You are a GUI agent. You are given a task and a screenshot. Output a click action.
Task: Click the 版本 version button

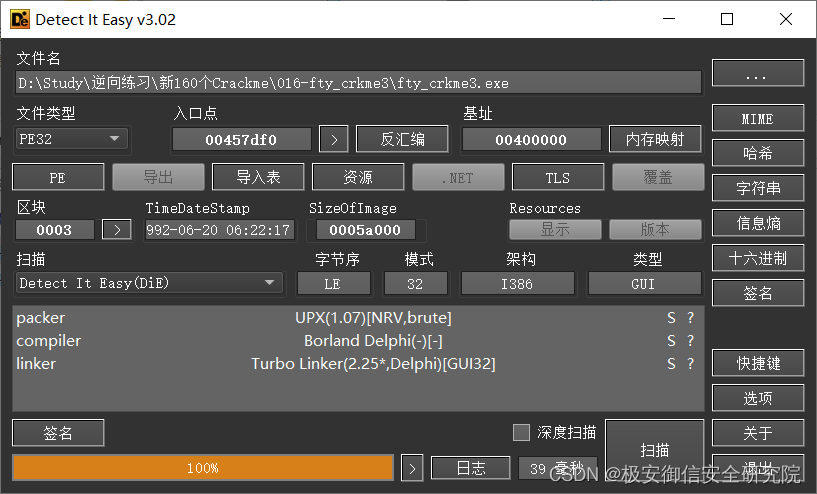click(x=655, y=229)
